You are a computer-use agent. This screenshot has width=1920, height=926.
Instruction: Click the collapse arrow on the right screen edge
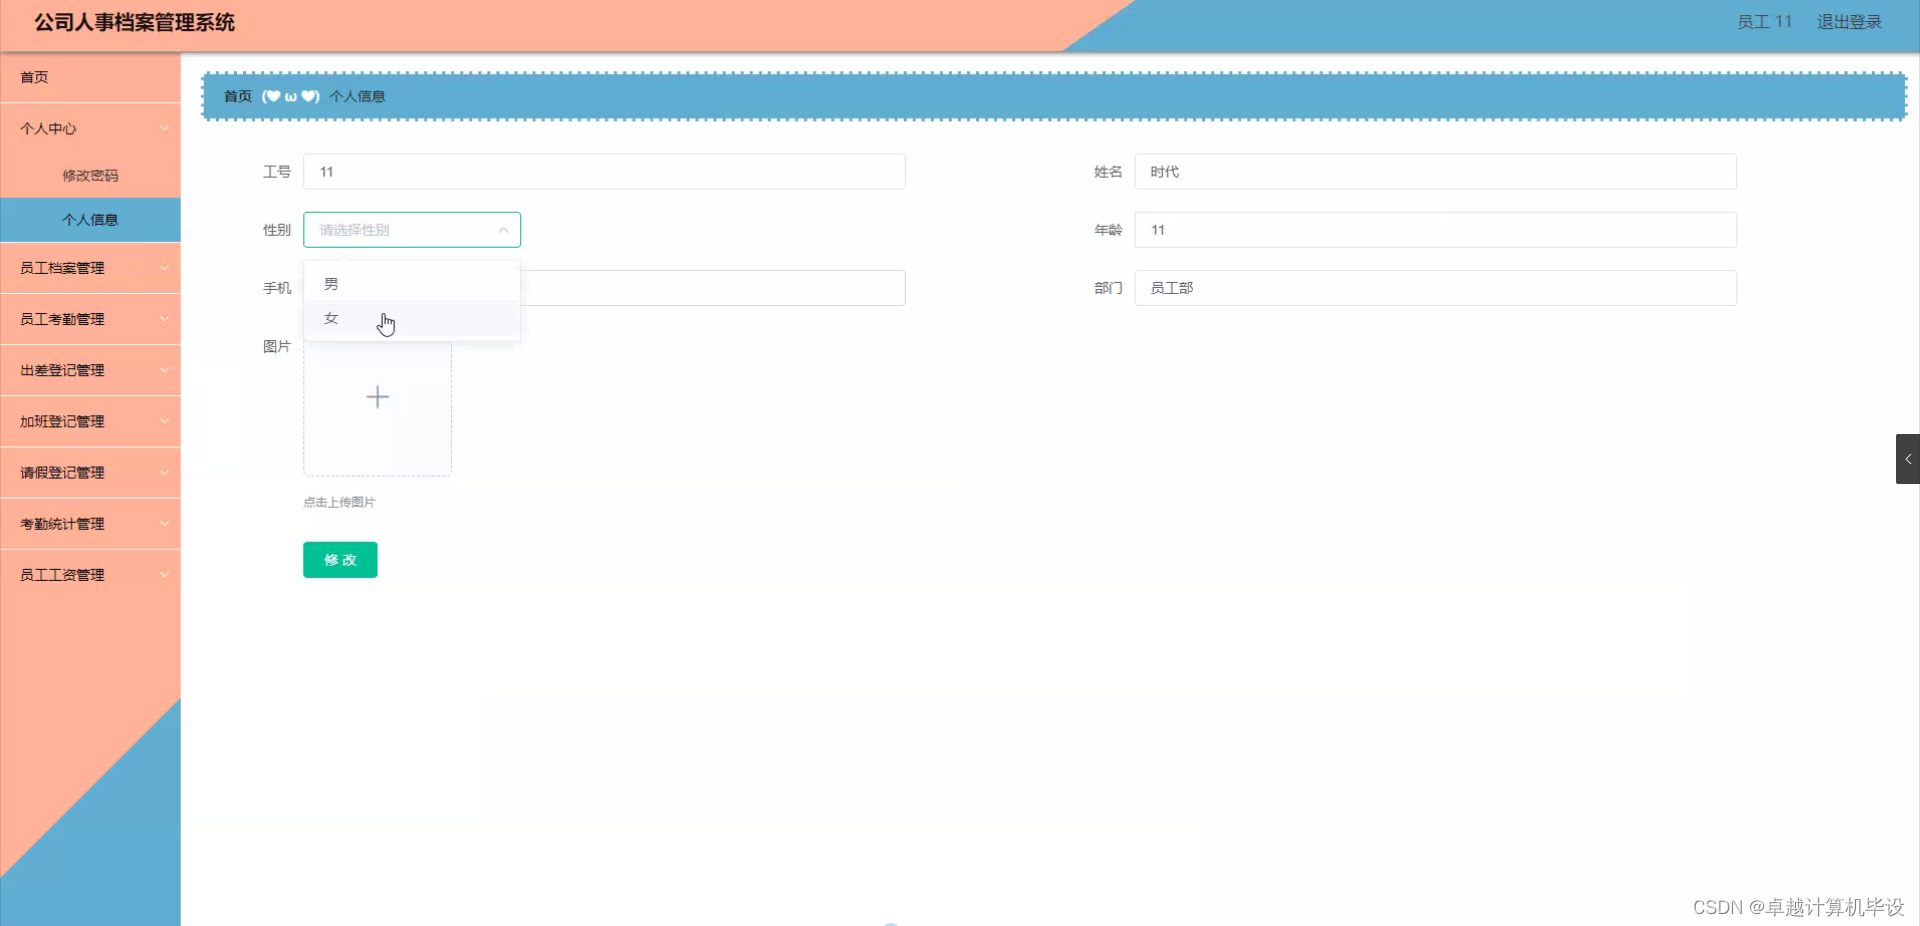1908,459
